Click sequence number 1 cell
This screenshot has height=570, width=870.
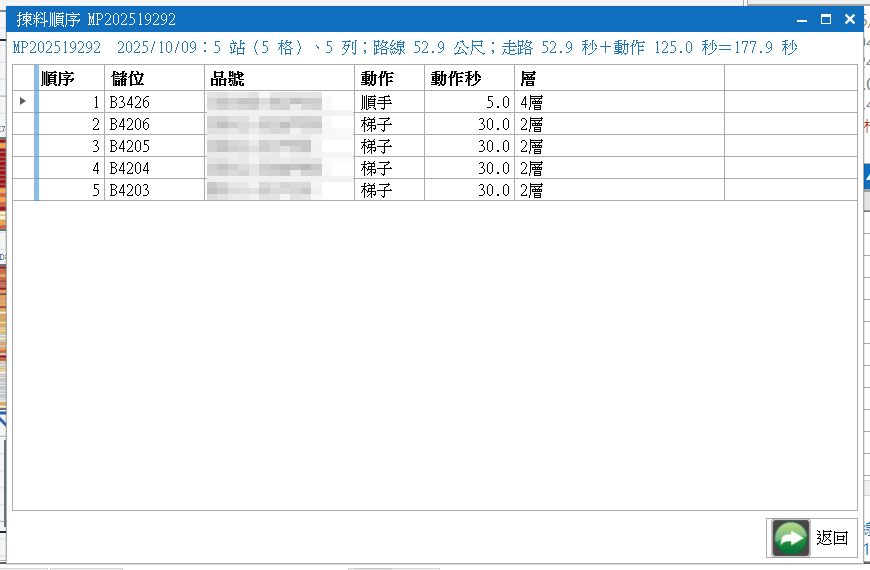70,102
